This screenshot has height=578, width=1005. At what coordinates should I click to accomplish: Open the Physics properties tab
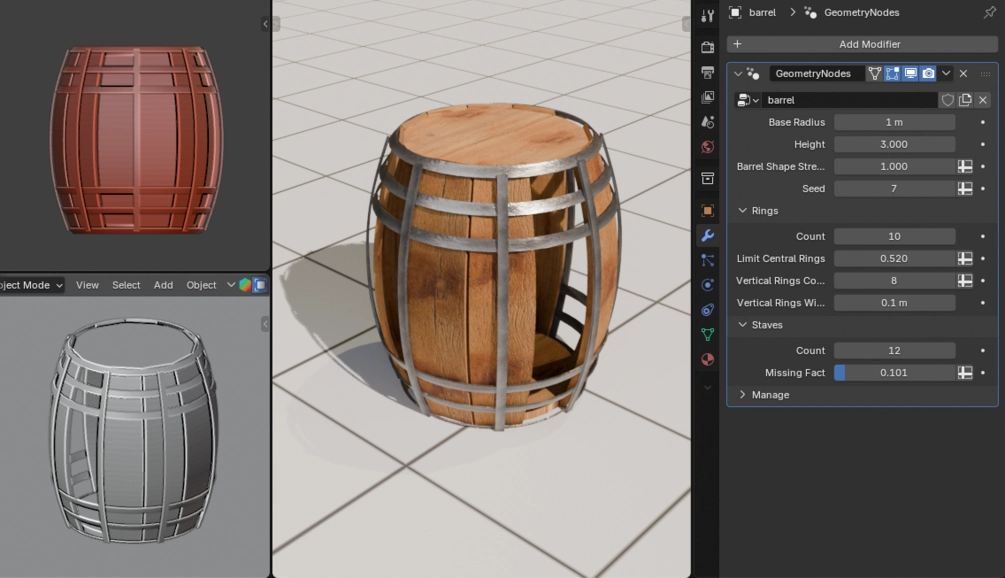point(707,284)
